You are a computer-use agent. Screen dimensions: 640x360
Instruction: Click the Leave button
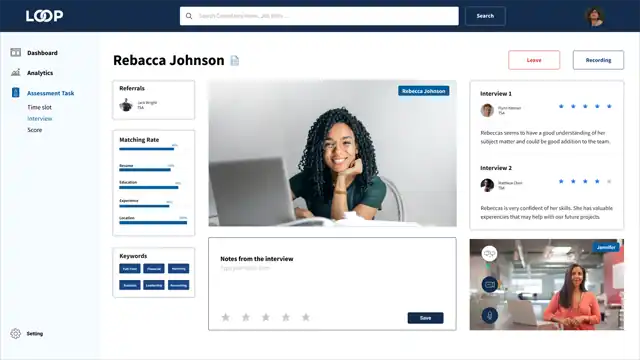pyautogui.click(x=534, y=60)
